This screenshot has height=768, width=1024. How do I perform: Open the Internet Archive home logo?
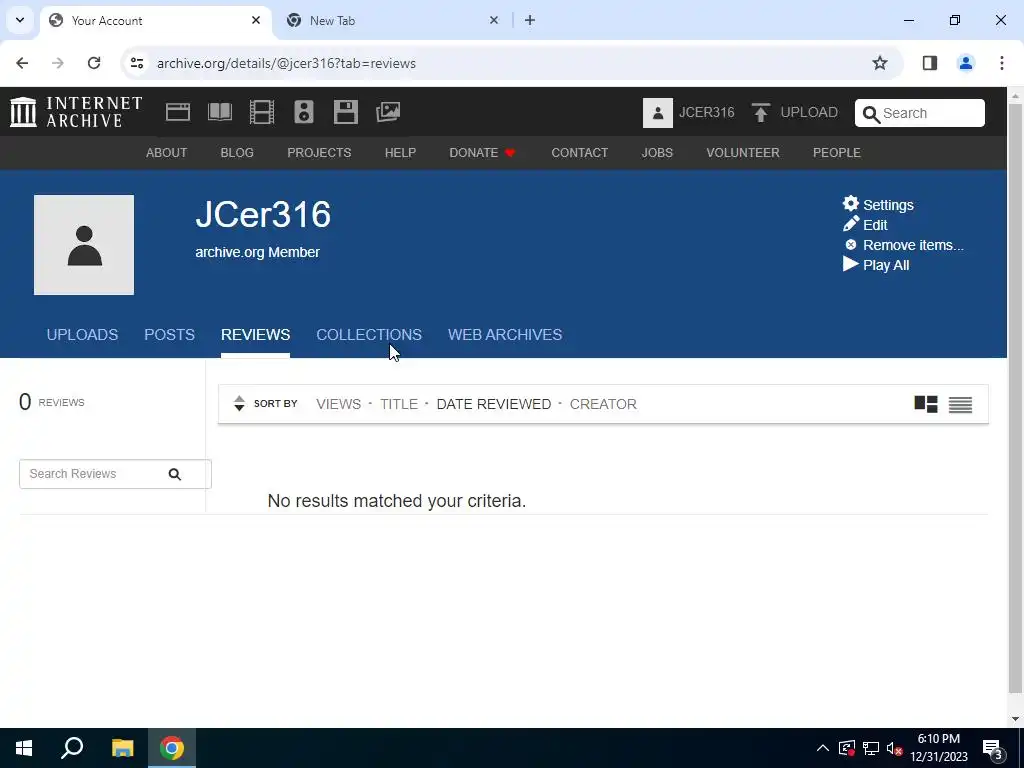click(x=76, y=112)
